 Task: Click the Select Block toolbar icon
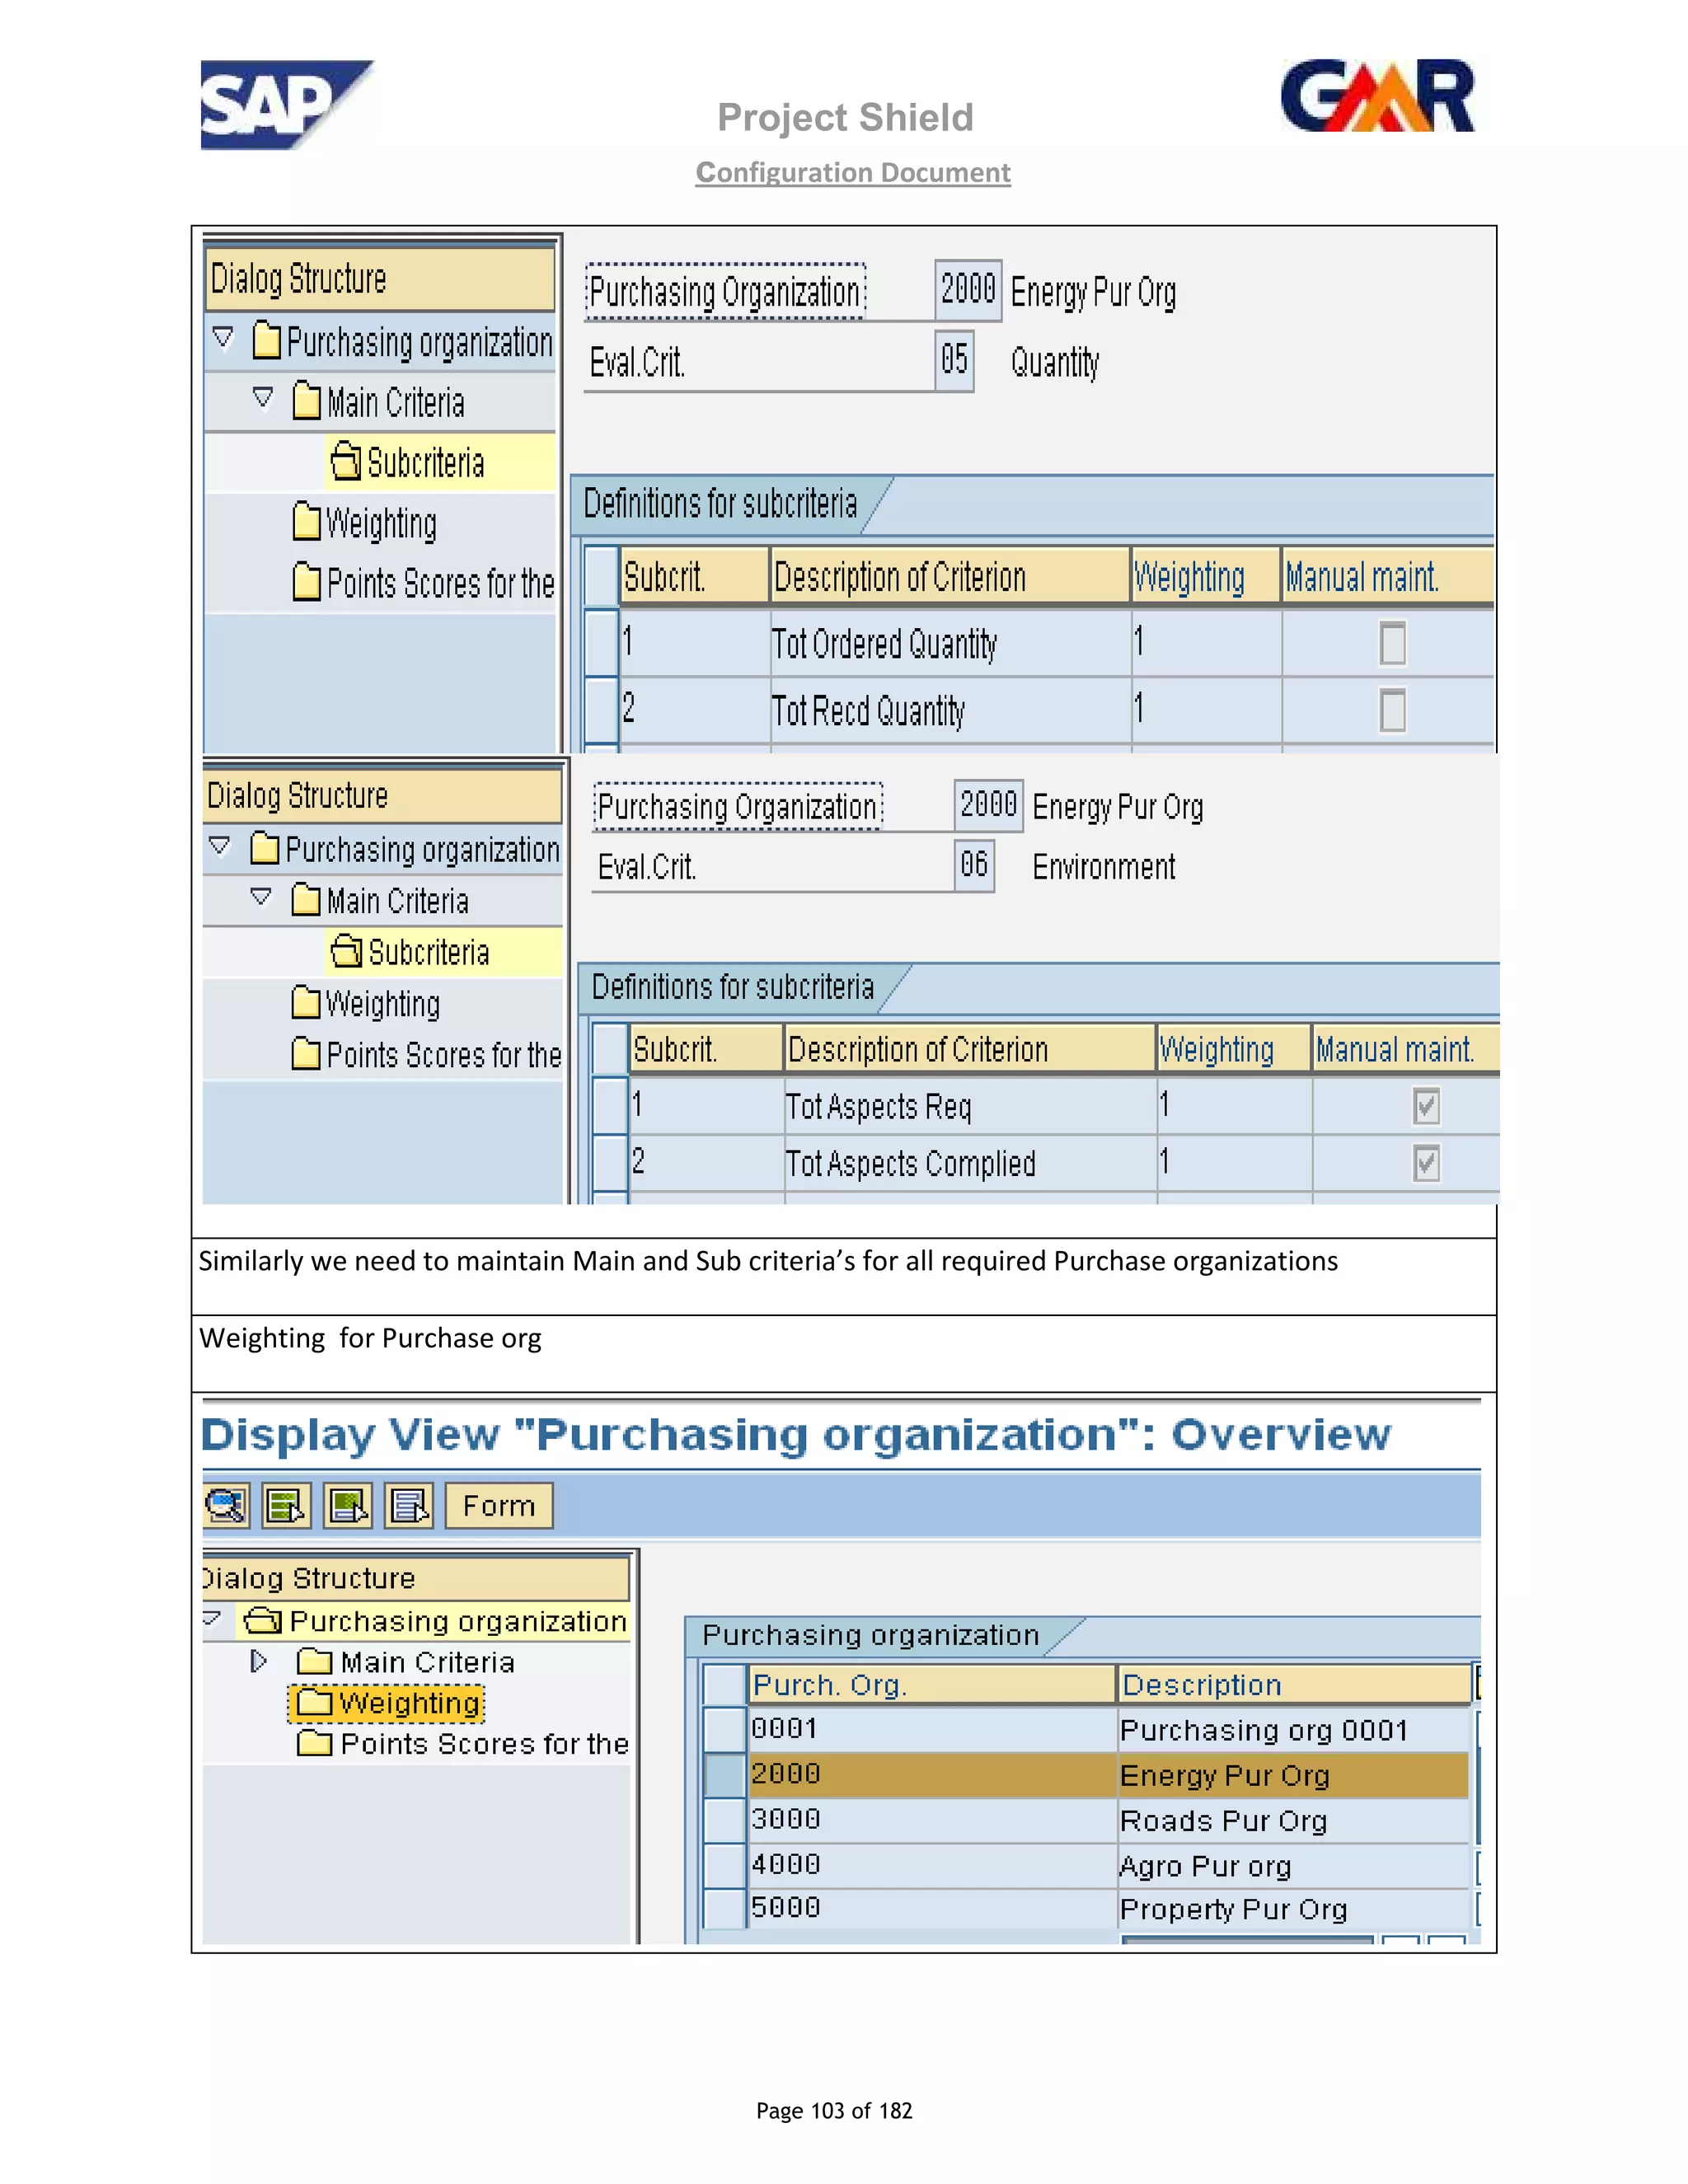pos(349,1505)
